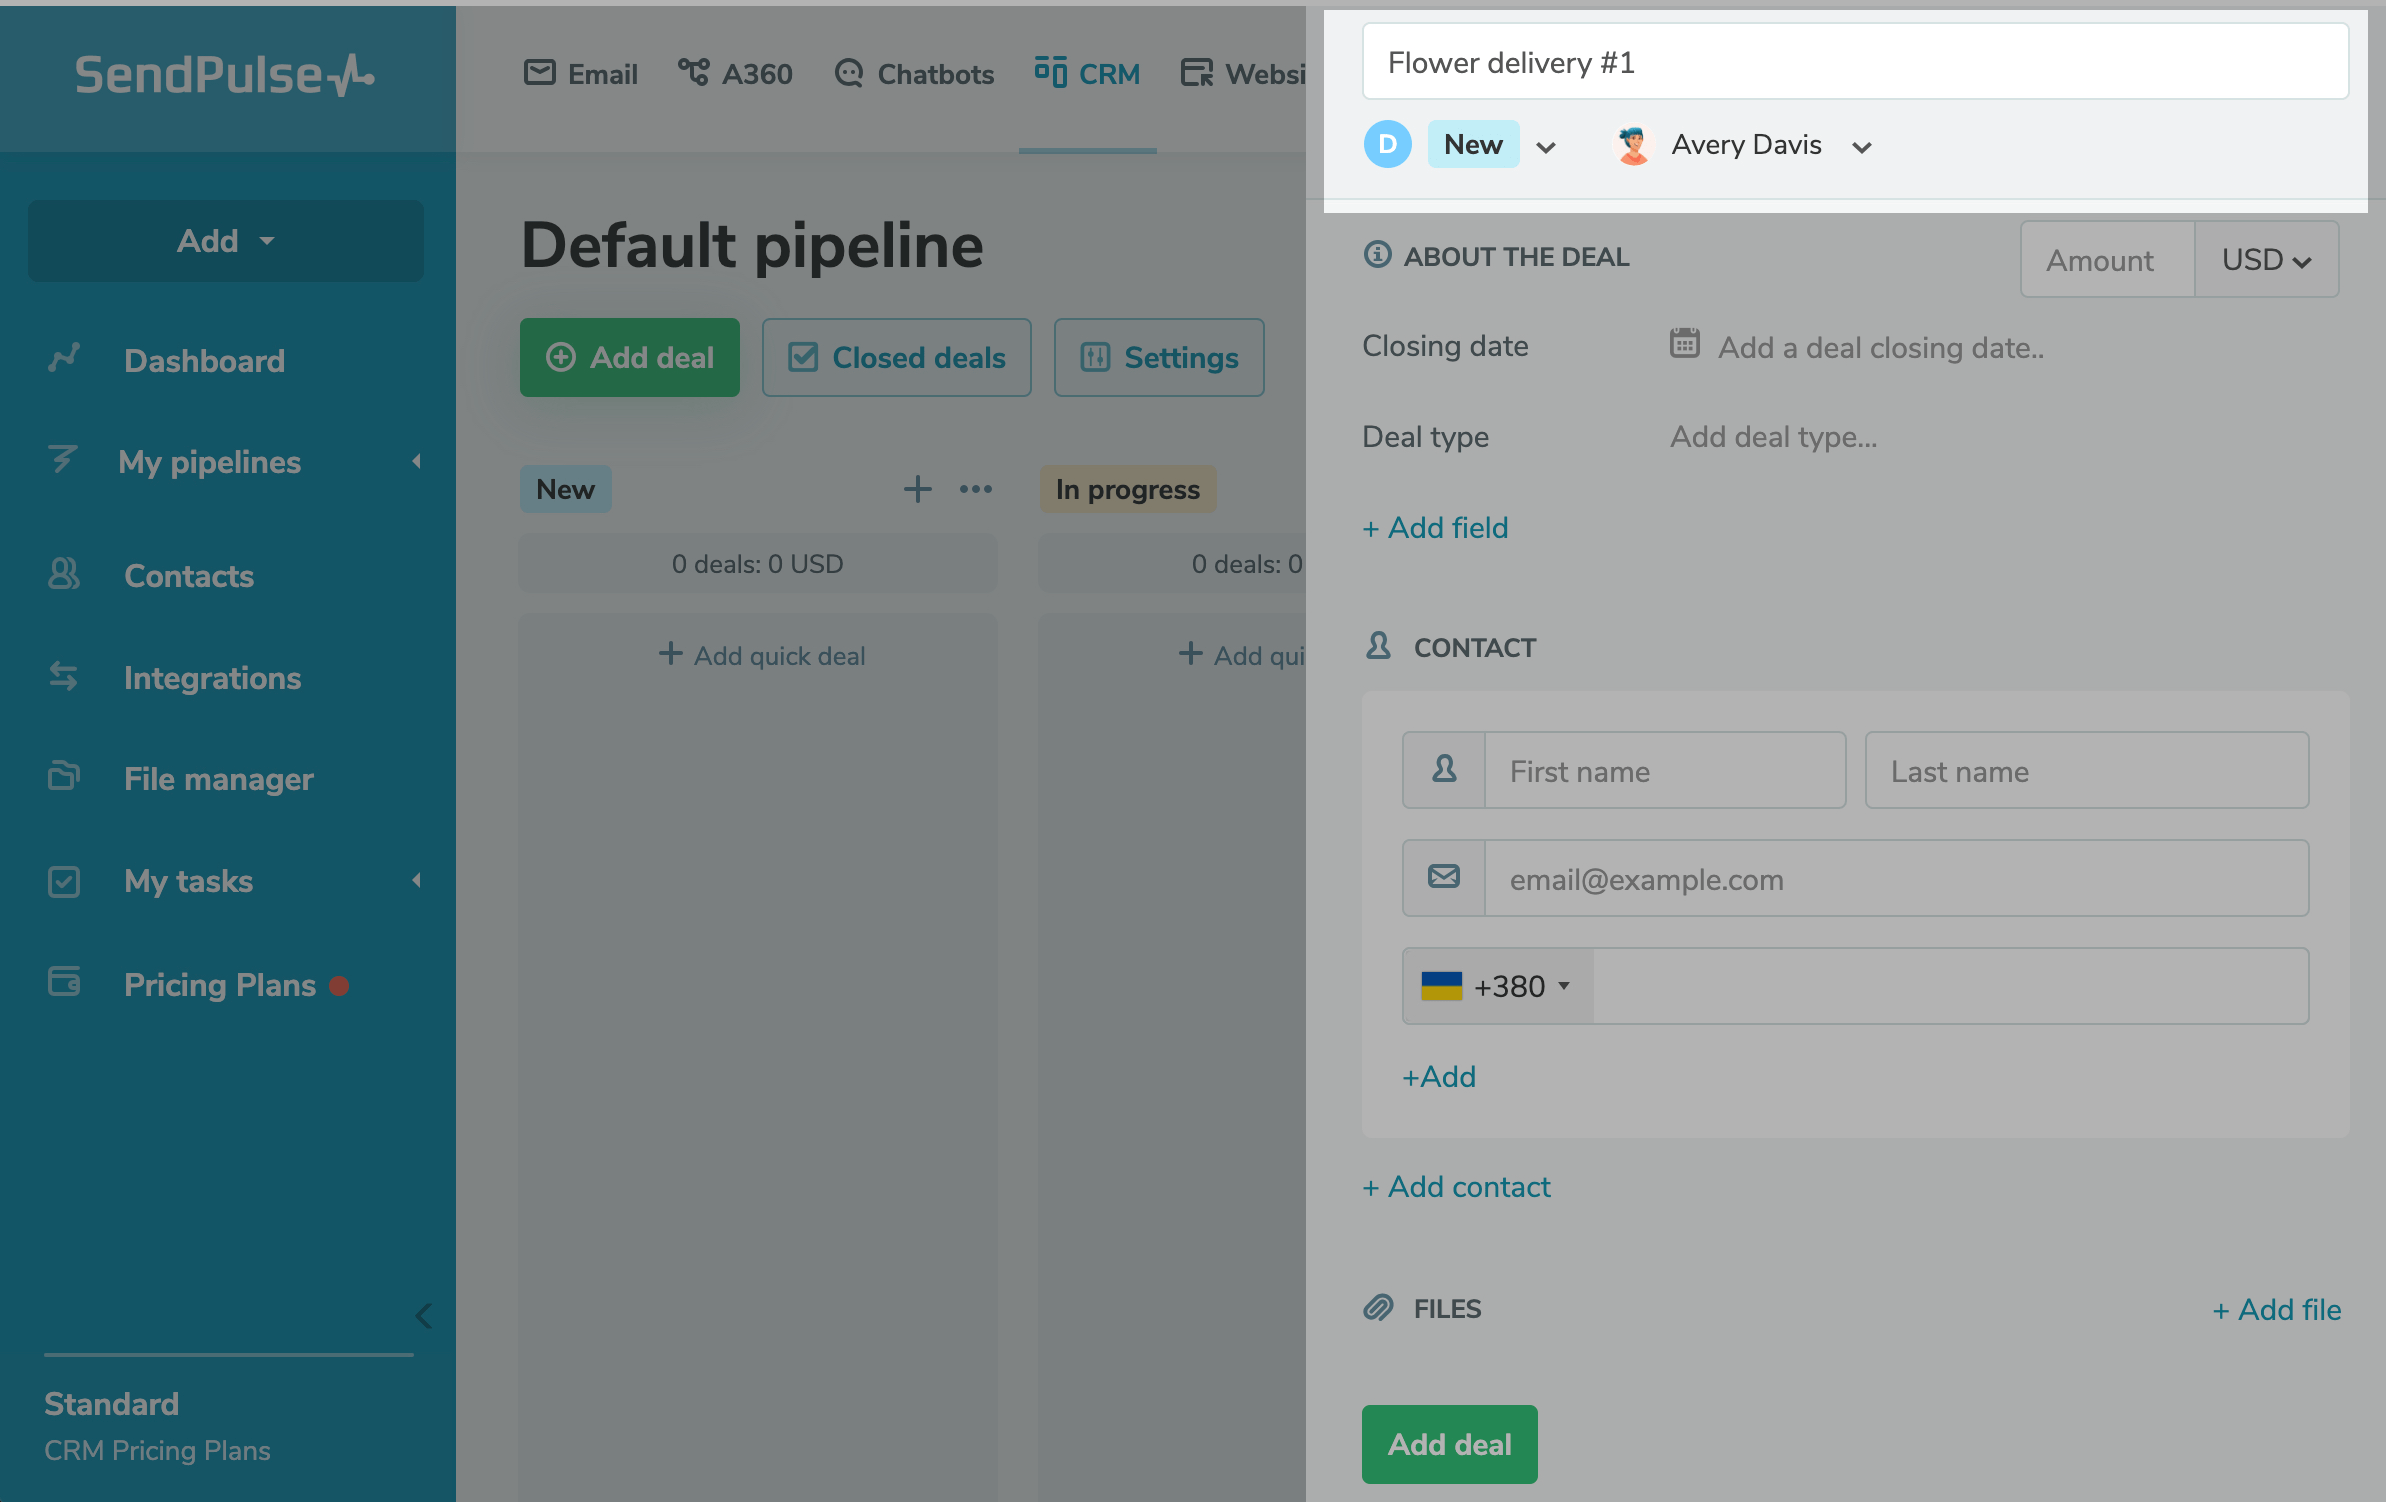The height and width of the screenshot is (1502, 2386).
Task: Click the Dashboard sidebar icon
Action: (x=64, y=359)
